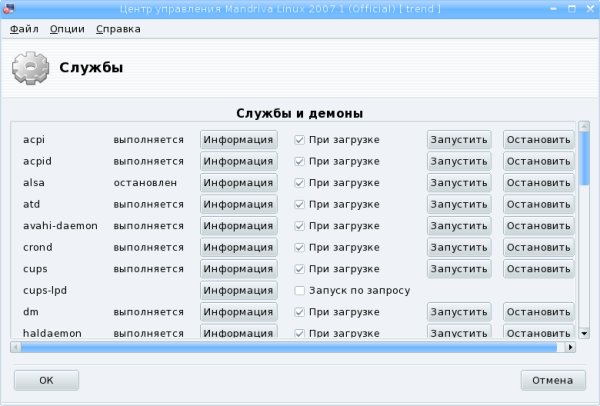Minimize the Mandriva control center window
Viewport: 600px width, 406px height.
tap(553, 8)
